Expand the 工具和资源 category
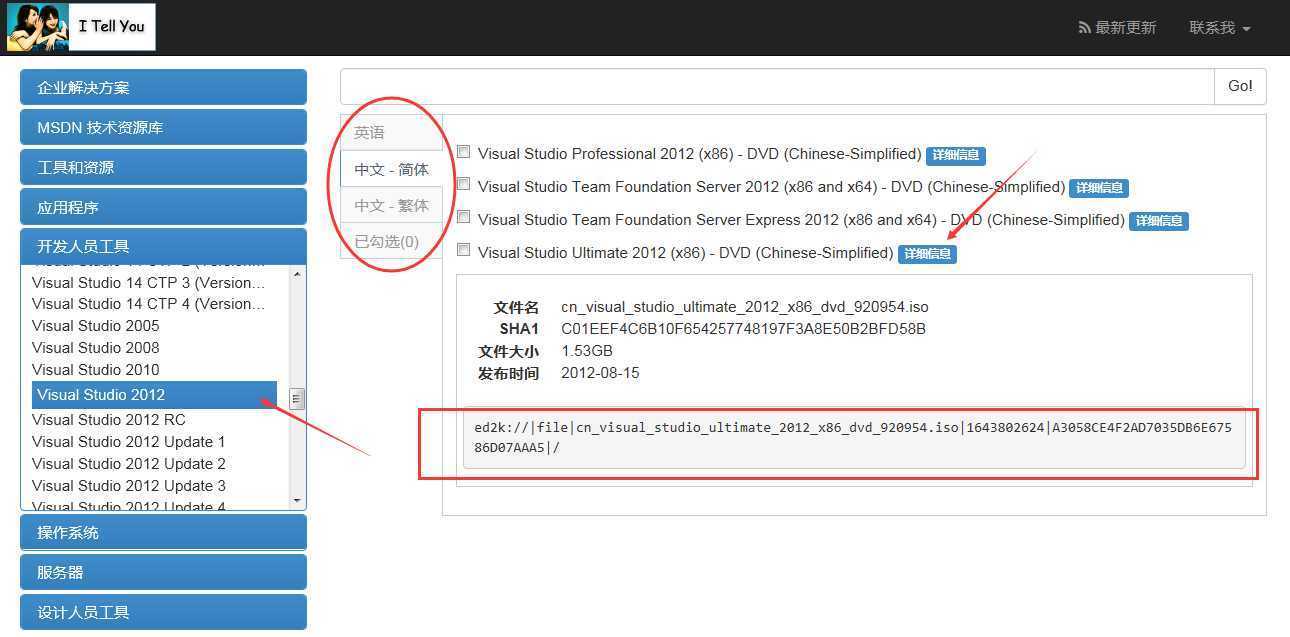This screenshot has width=1290, height=637. [x=163, y=167]
